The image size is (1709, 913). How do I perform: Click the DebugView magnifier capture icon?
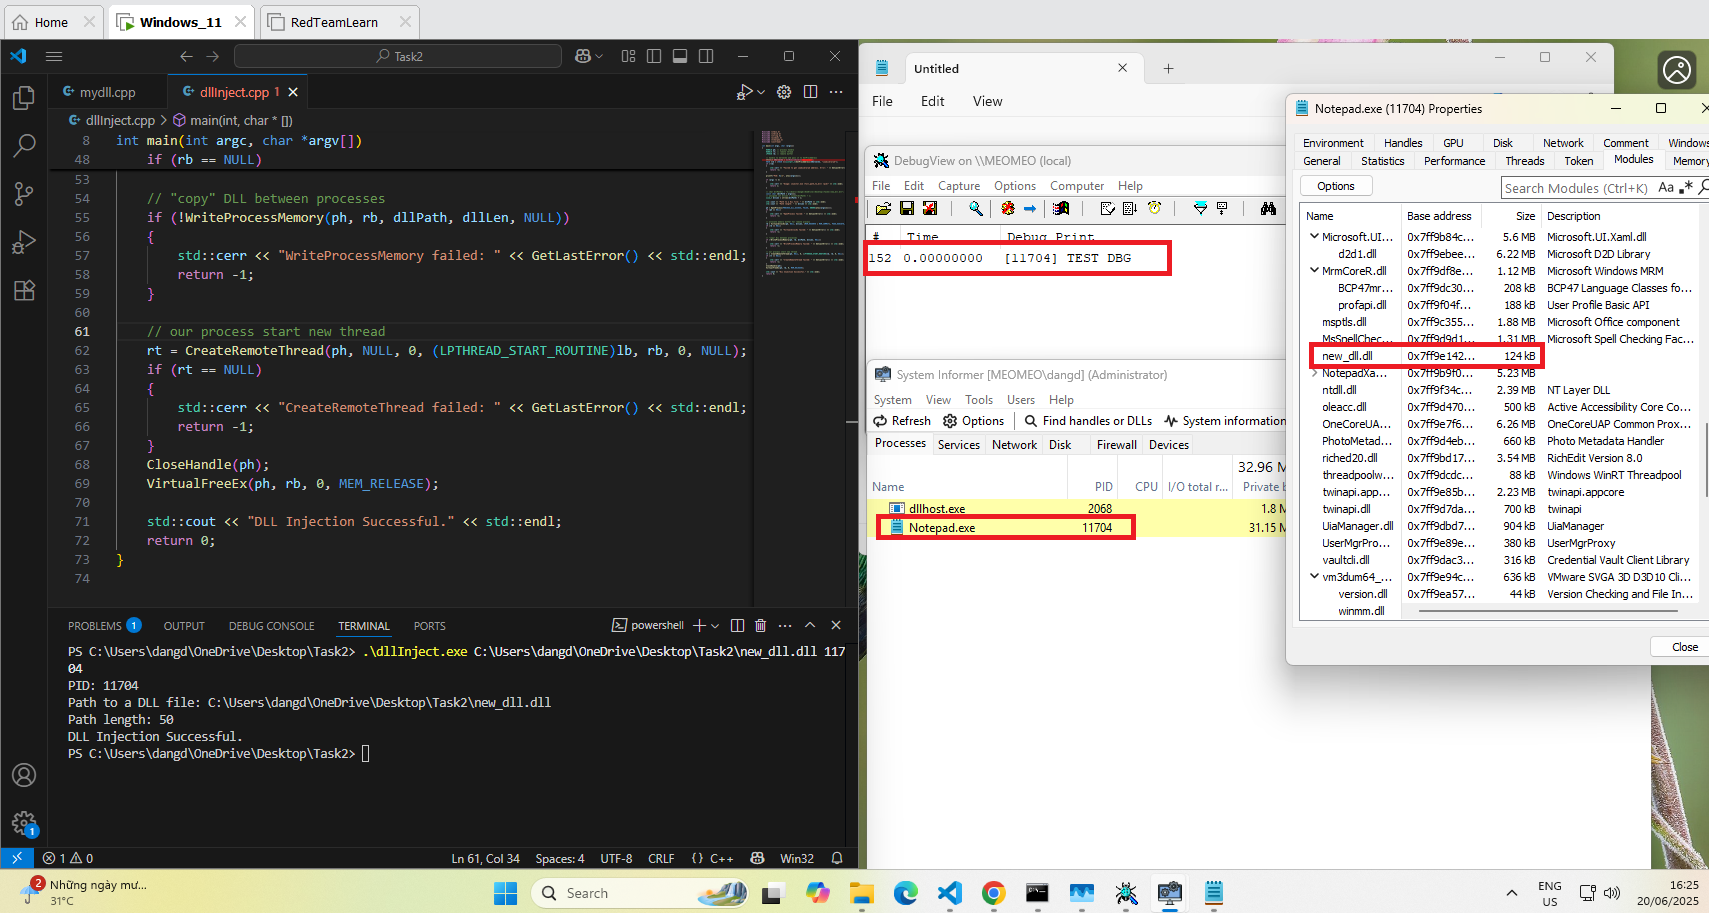[x=975, y=208]
